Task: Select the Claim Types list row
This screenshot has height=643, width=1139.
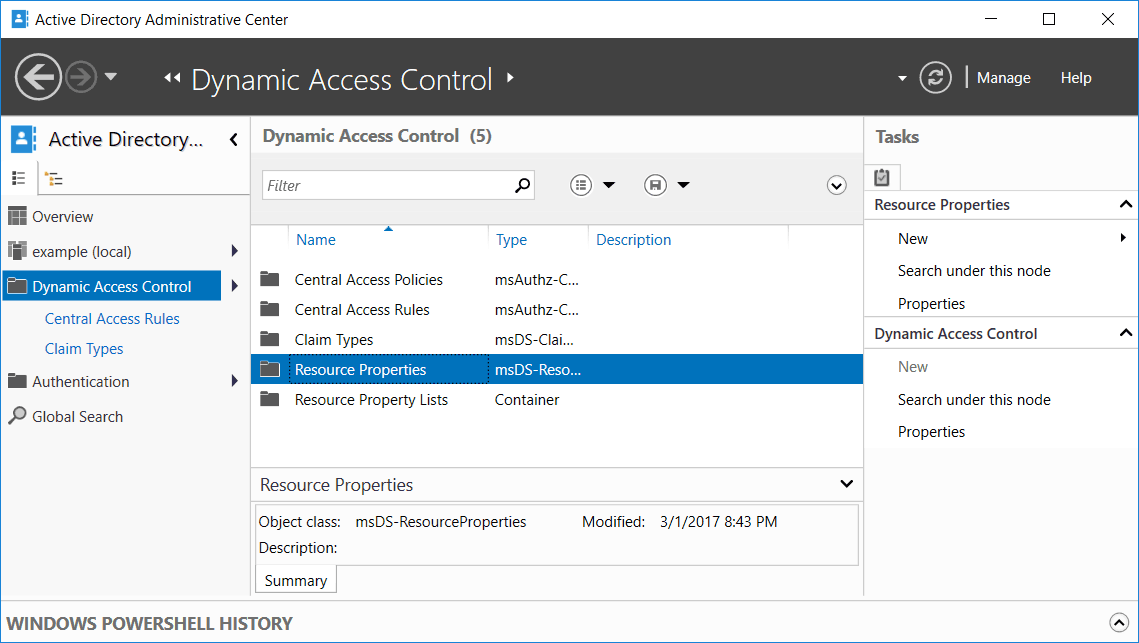Action: tap(557, 340)
